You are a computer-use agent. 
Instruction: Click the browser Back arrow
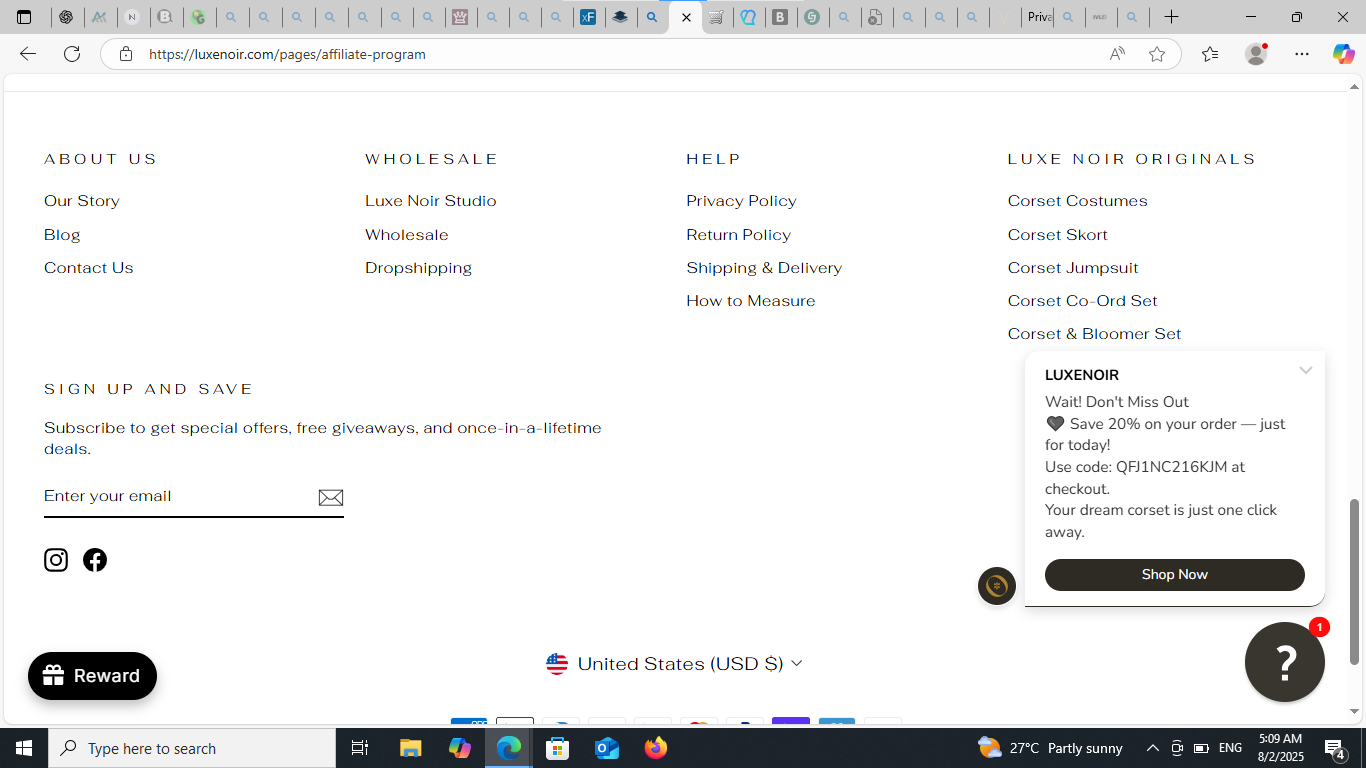coord(28,54)
